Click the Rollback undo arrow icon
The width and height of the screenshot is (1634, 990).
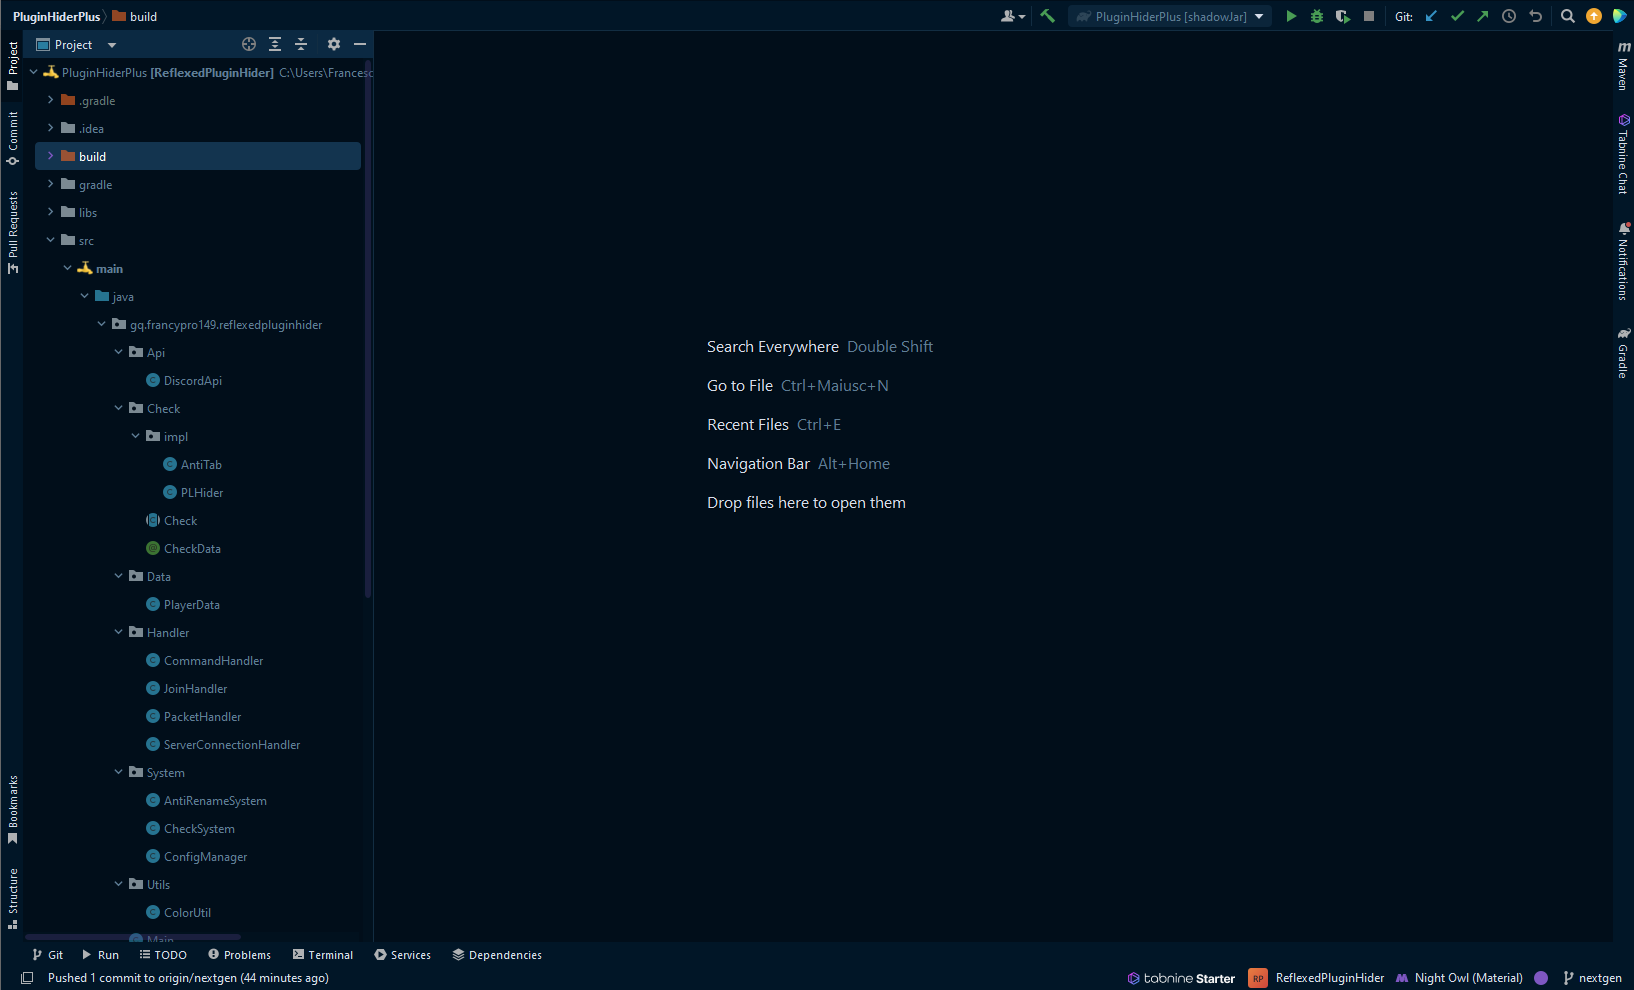(x=1535, y=16)
